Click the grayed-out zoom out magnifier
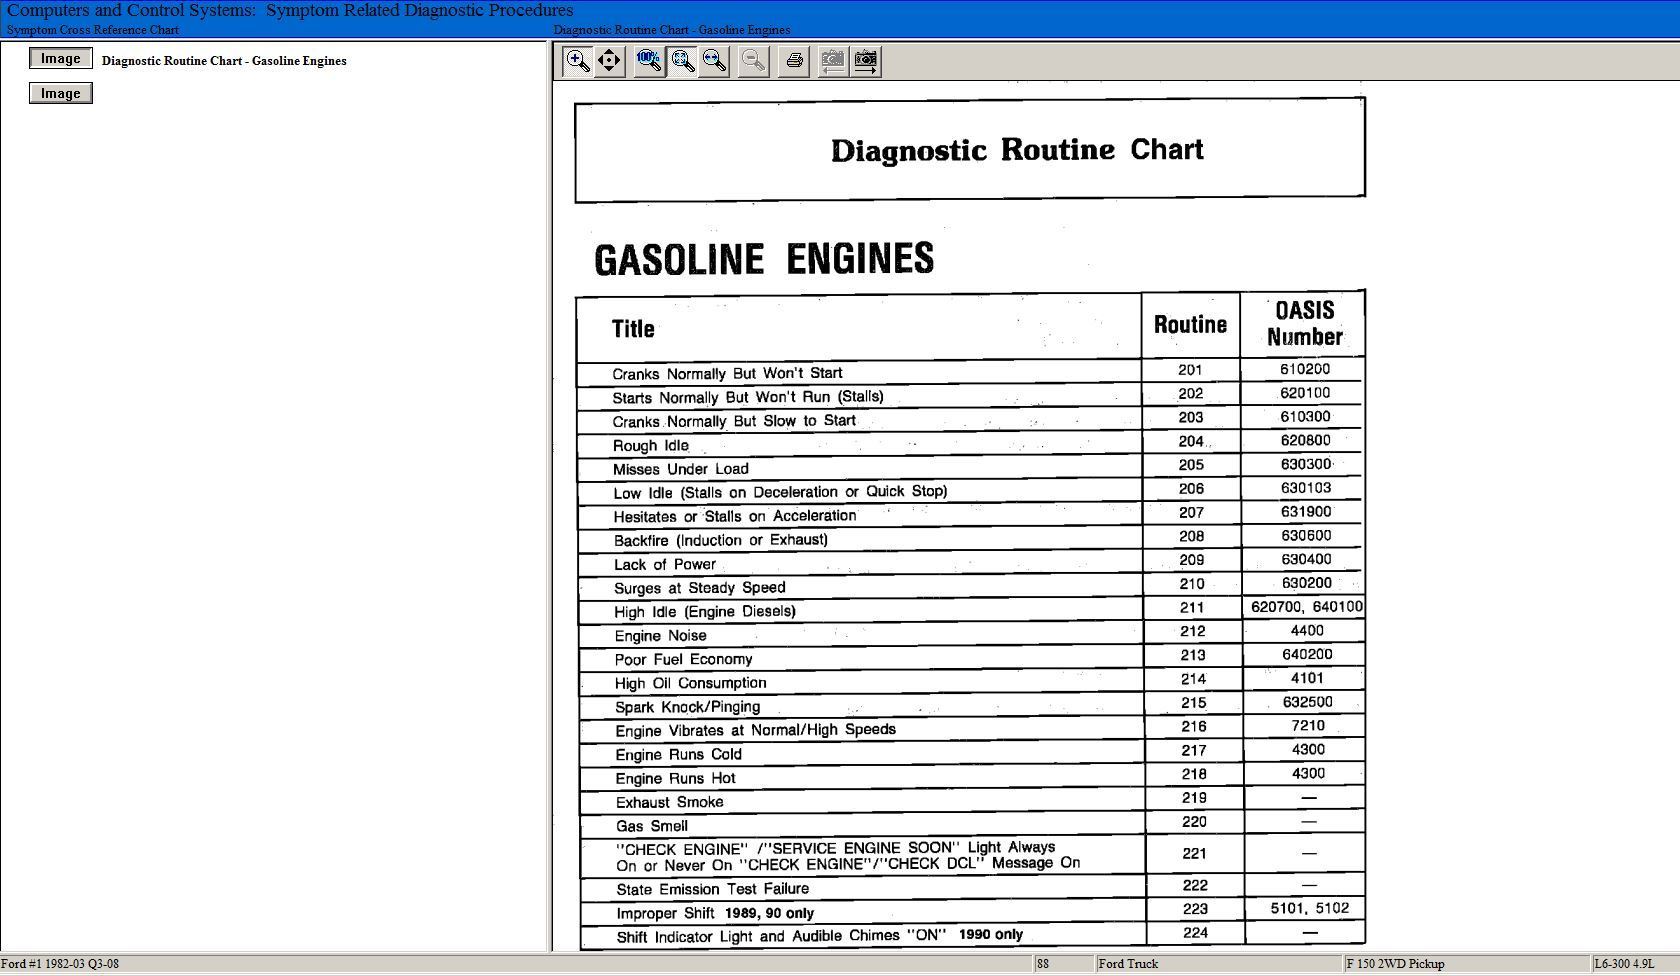This screenshot has height=976, width=1680. (x=753, y=61)
